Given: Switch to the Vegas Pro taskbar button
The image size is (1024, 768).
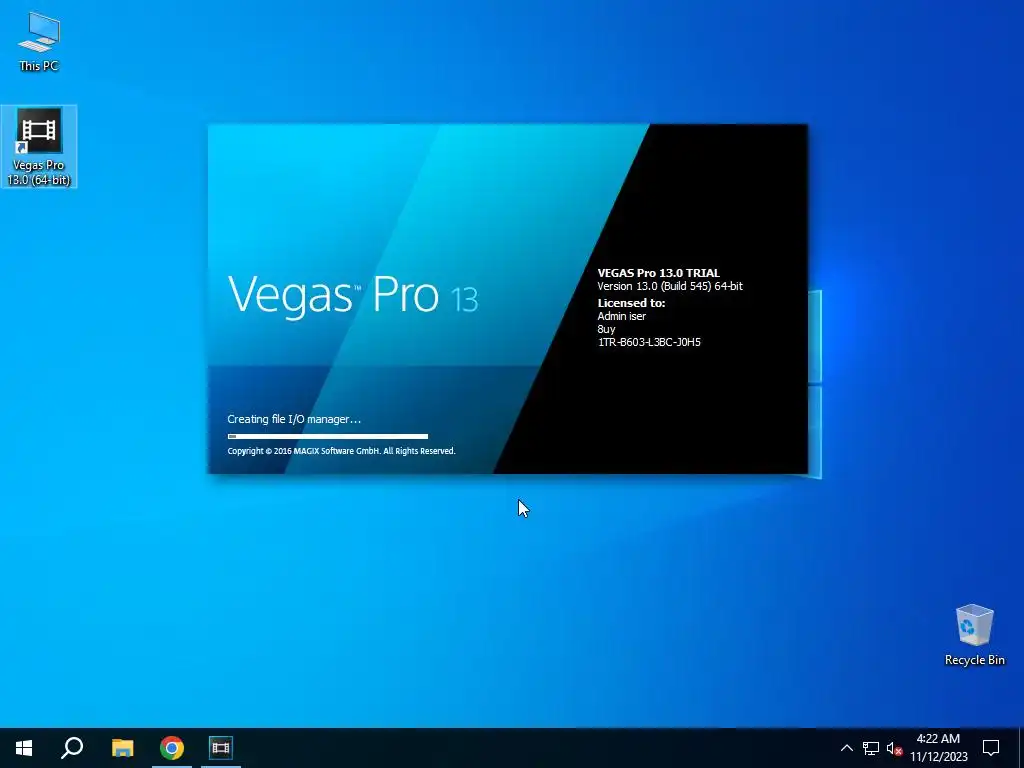Looking at the screenshot, I should [221, 748].
